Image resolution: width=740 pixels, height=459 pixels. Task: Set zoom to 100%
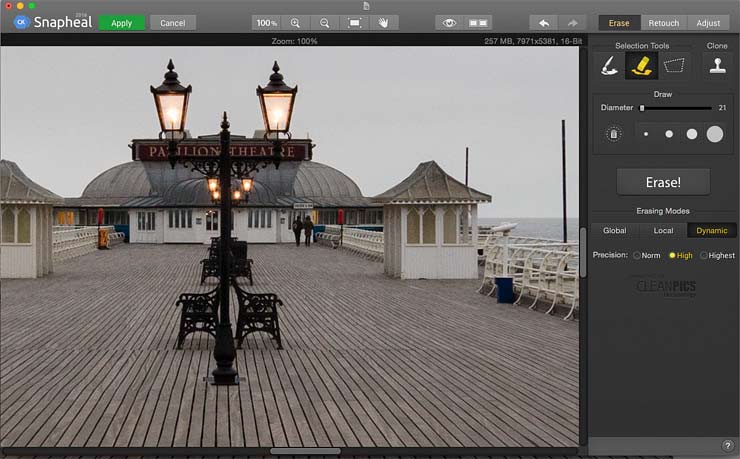(x=267, y=23)
